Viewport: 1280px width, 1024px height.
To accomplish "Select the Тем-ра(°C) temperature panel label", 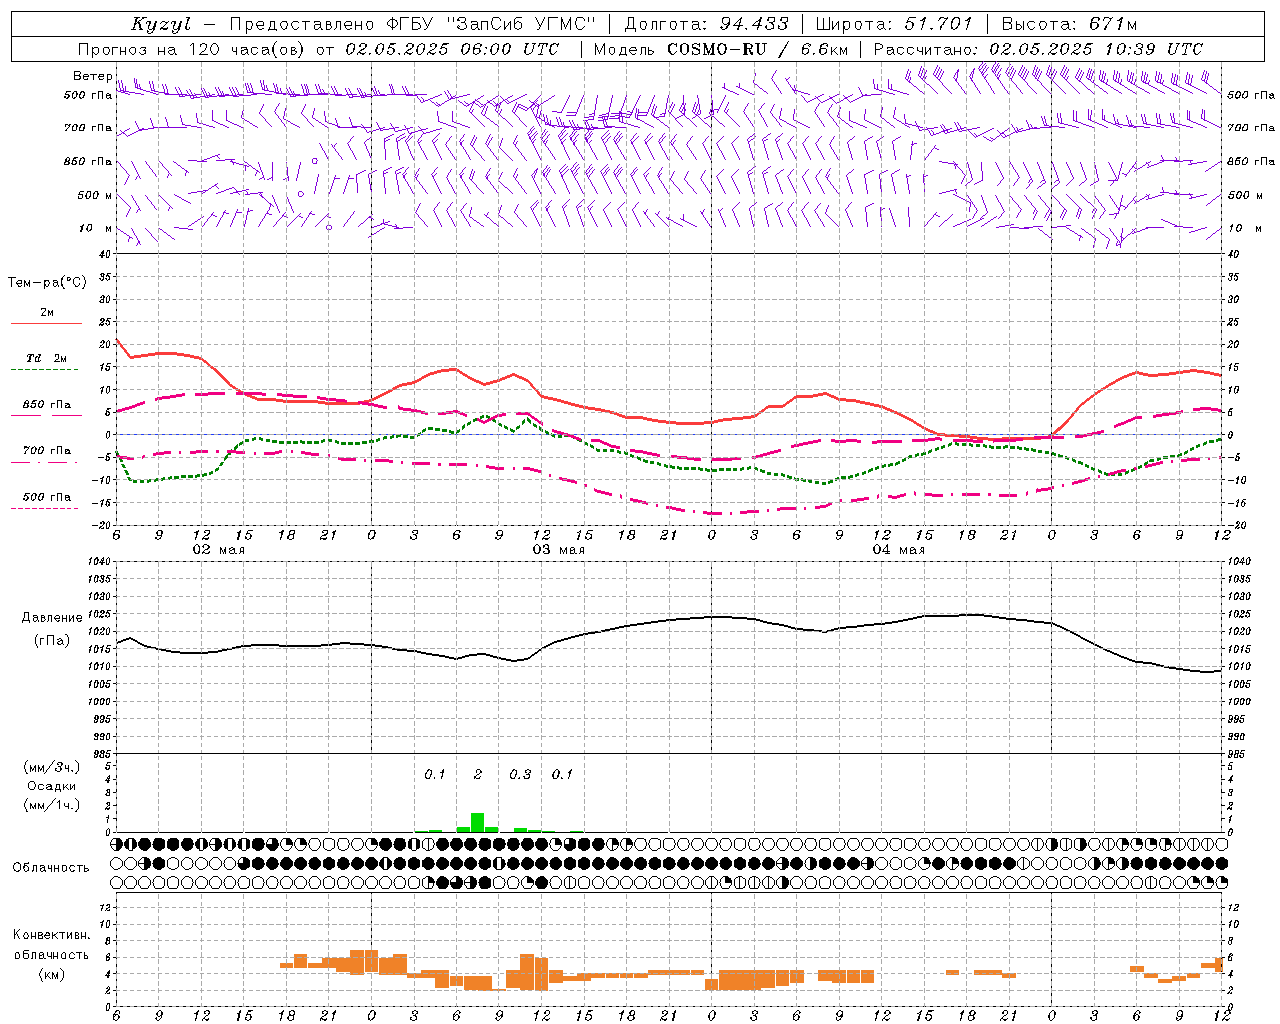I will [x=47, y=283].
